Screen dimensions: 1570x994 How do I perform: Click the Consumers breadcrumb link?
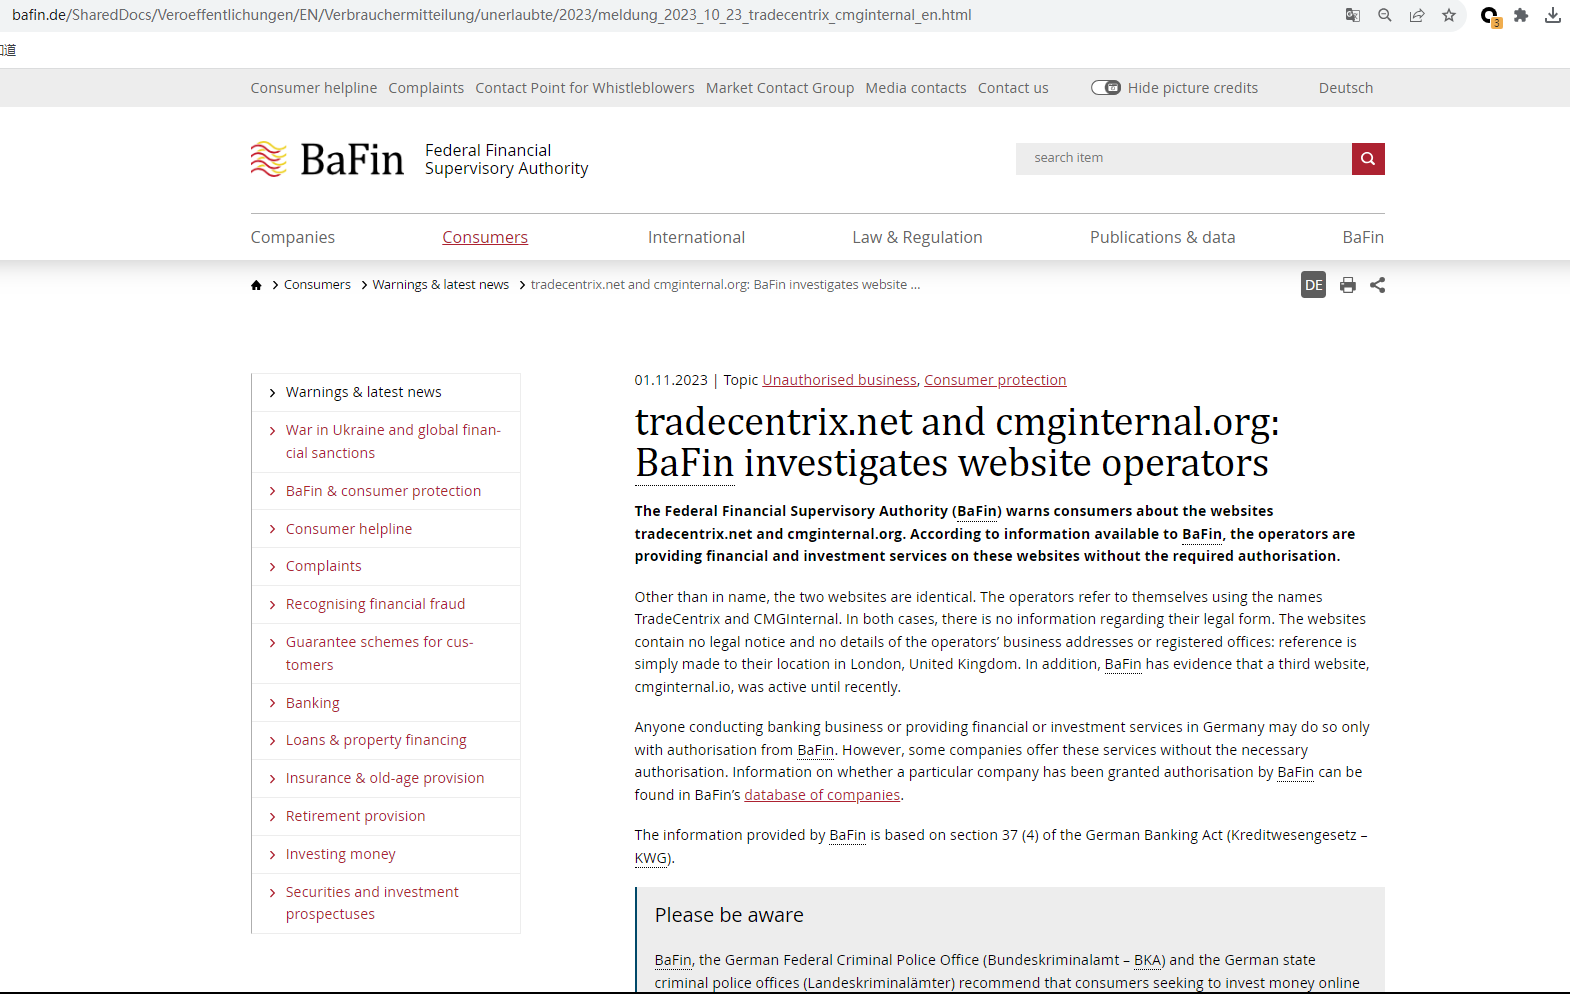tap(317, 285)
